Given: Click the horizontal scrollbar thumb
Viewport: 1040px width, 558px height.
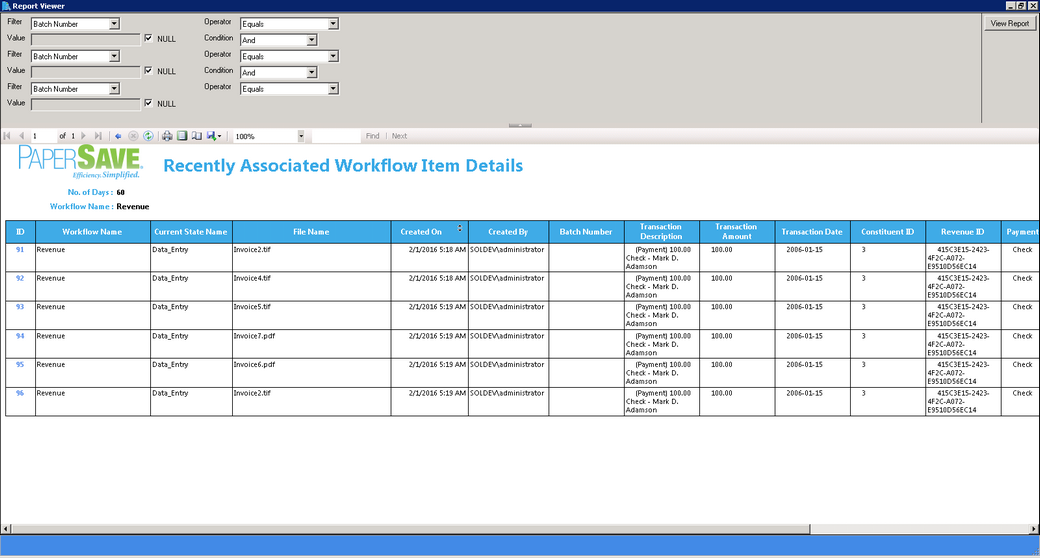Looking at the screenshot, I should point(410,529).
